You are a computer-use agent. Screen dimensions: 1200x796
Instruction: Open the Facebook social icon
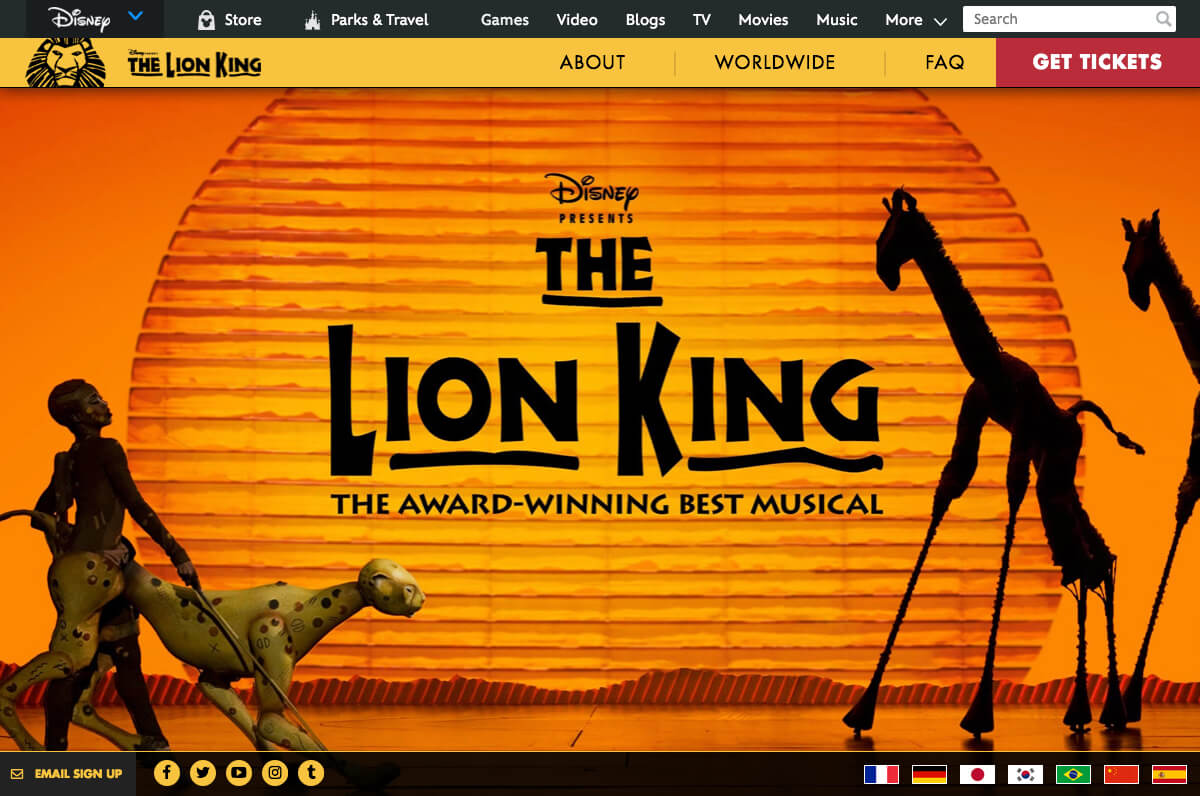167,772
